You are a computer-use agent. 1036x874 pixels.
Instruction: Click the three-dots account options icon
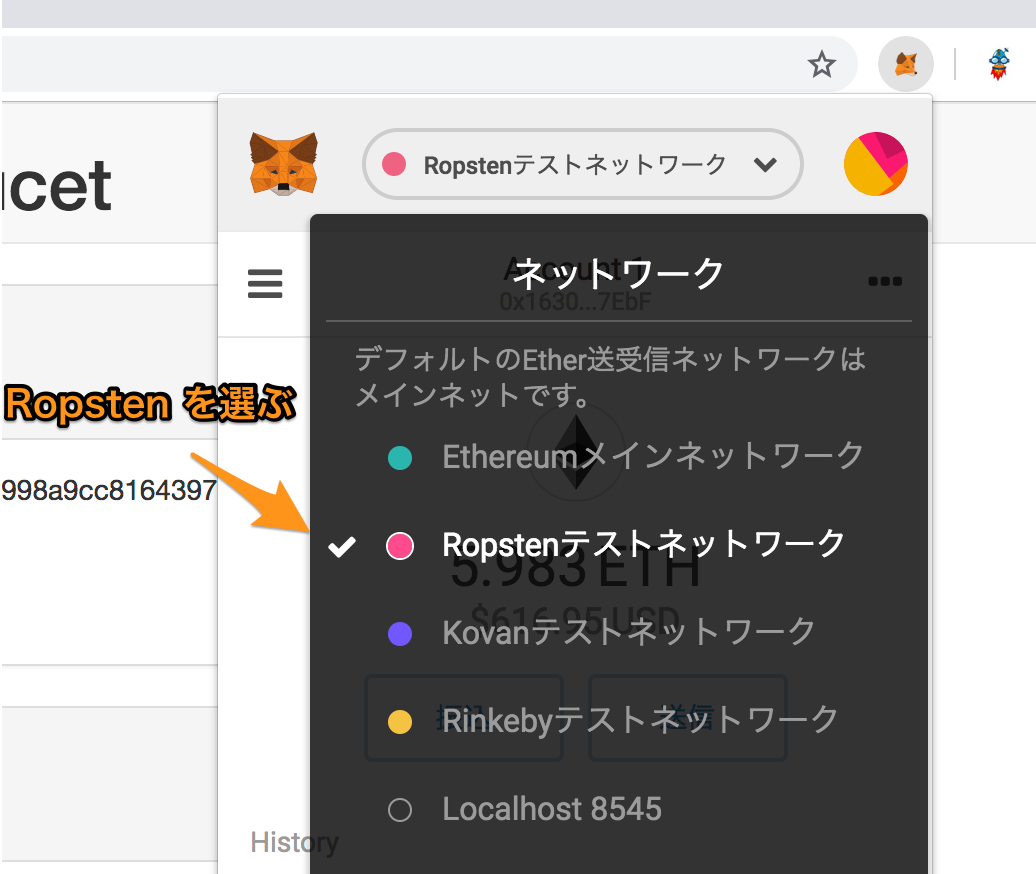coord(885,281)
